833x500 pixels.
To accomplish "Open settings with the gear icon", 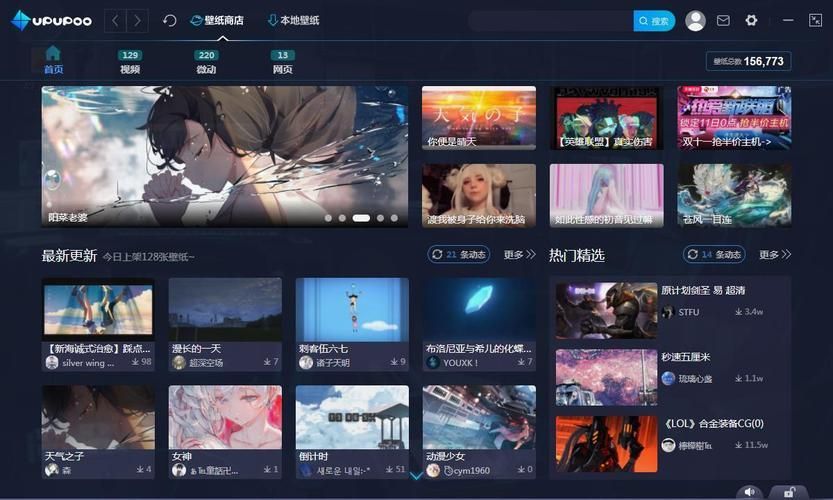I will click(x=751, y=20).
